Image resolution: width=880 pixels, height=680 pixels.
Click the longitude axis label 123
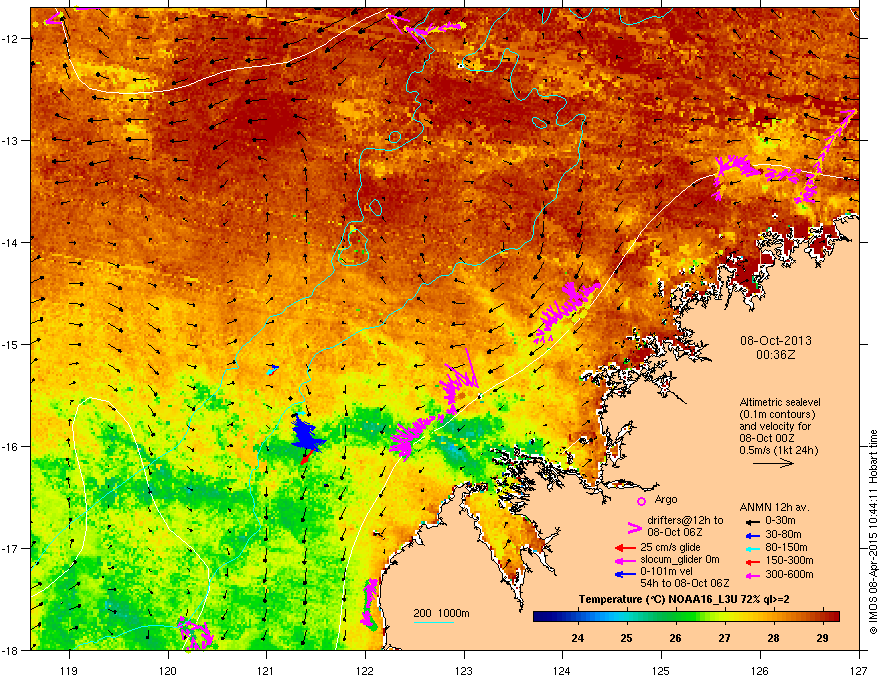[x=464, y=670]
